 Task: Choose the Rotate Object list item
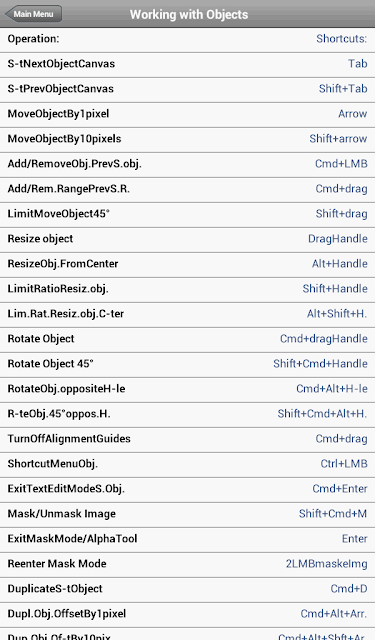(187, 339)
